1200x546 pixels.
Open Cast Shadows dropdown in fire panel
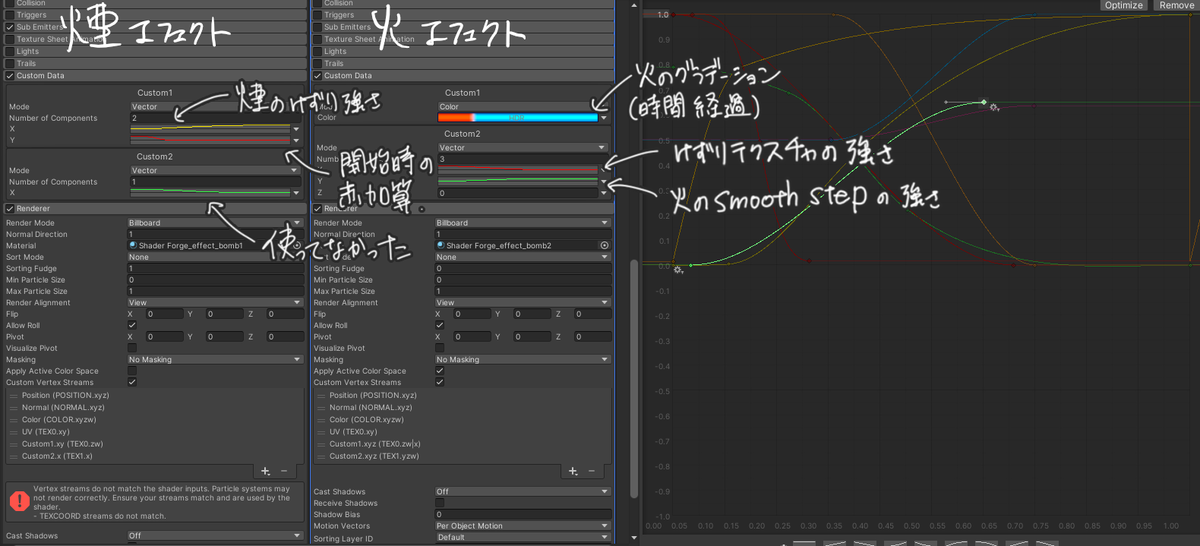pos(523,492)
